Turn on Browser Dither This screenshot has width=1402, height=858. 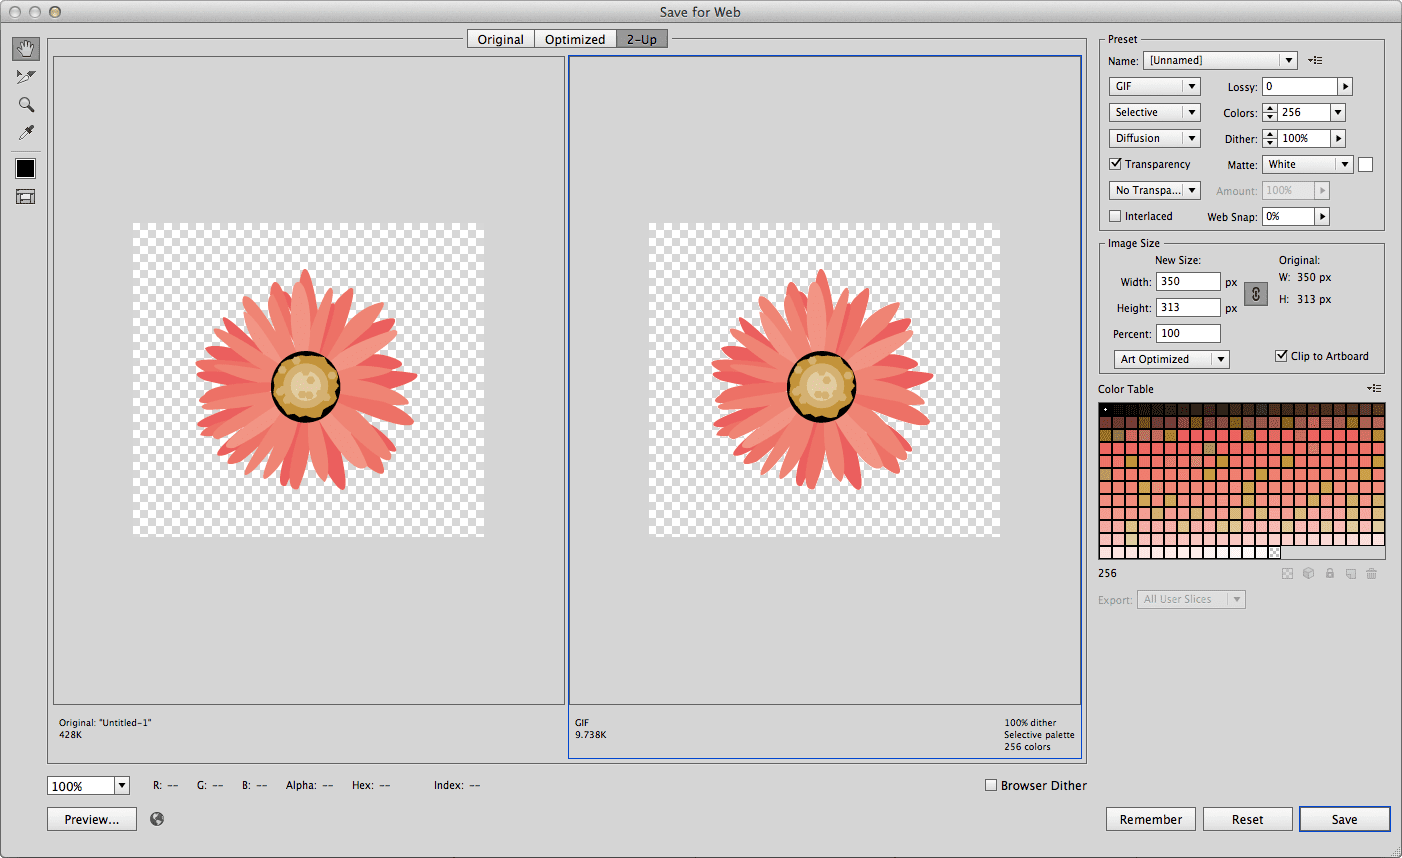pos(991,785)
